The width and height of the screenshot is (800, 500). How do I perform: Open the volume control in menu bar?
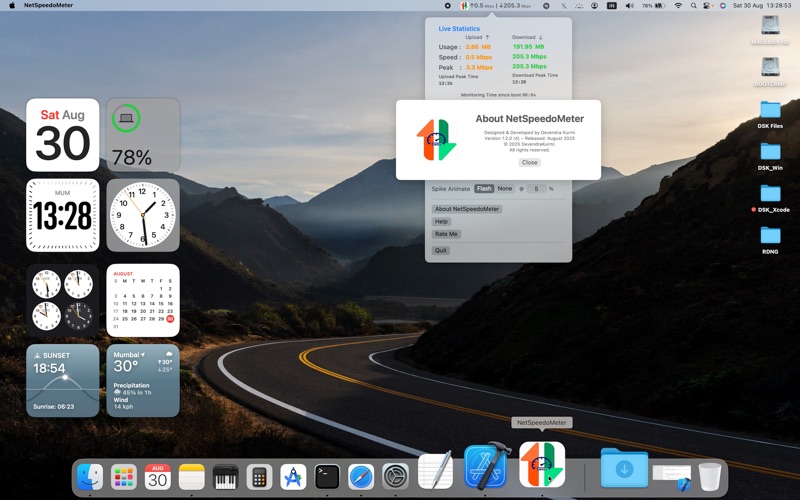click(x=630, y=6)
